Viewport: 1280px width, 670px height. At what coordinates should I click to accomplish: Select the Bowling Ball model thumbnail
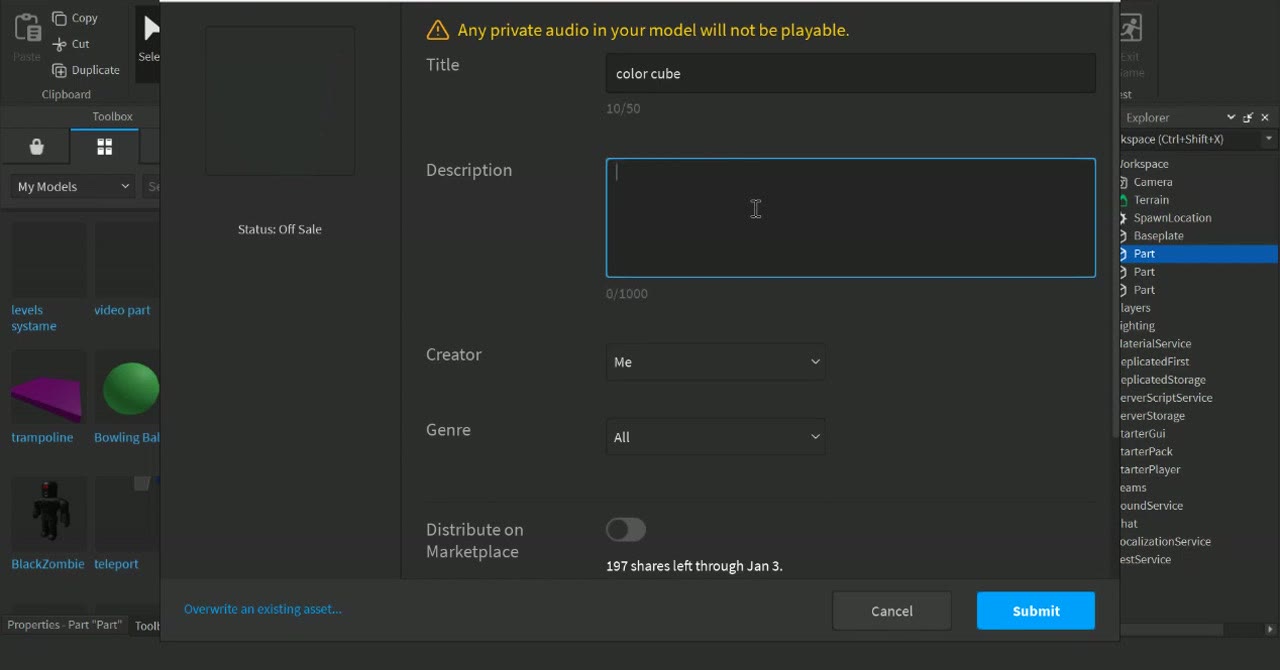coord(127,388)
